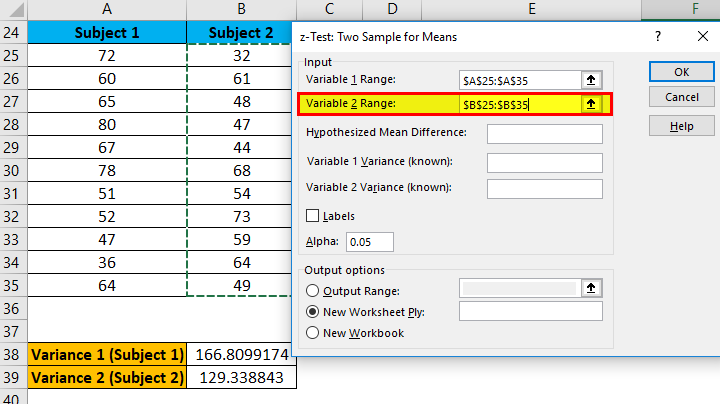This screenshot has height=404, width=720.
Task: Click the New Worksheet Ply name field
Action: (x=531, y=311)
